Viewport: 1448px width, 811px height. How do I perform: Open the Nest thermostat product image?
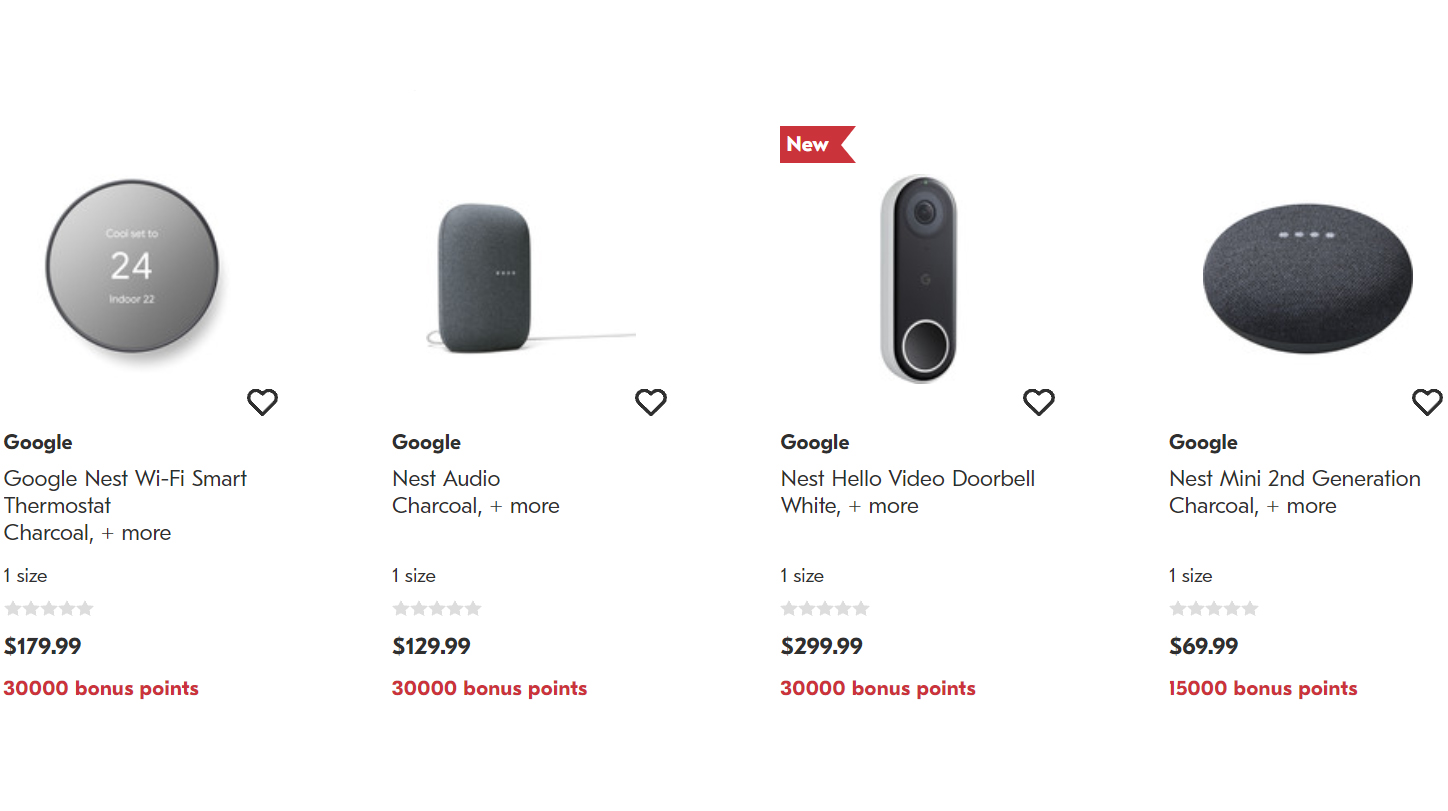(132, 267)
